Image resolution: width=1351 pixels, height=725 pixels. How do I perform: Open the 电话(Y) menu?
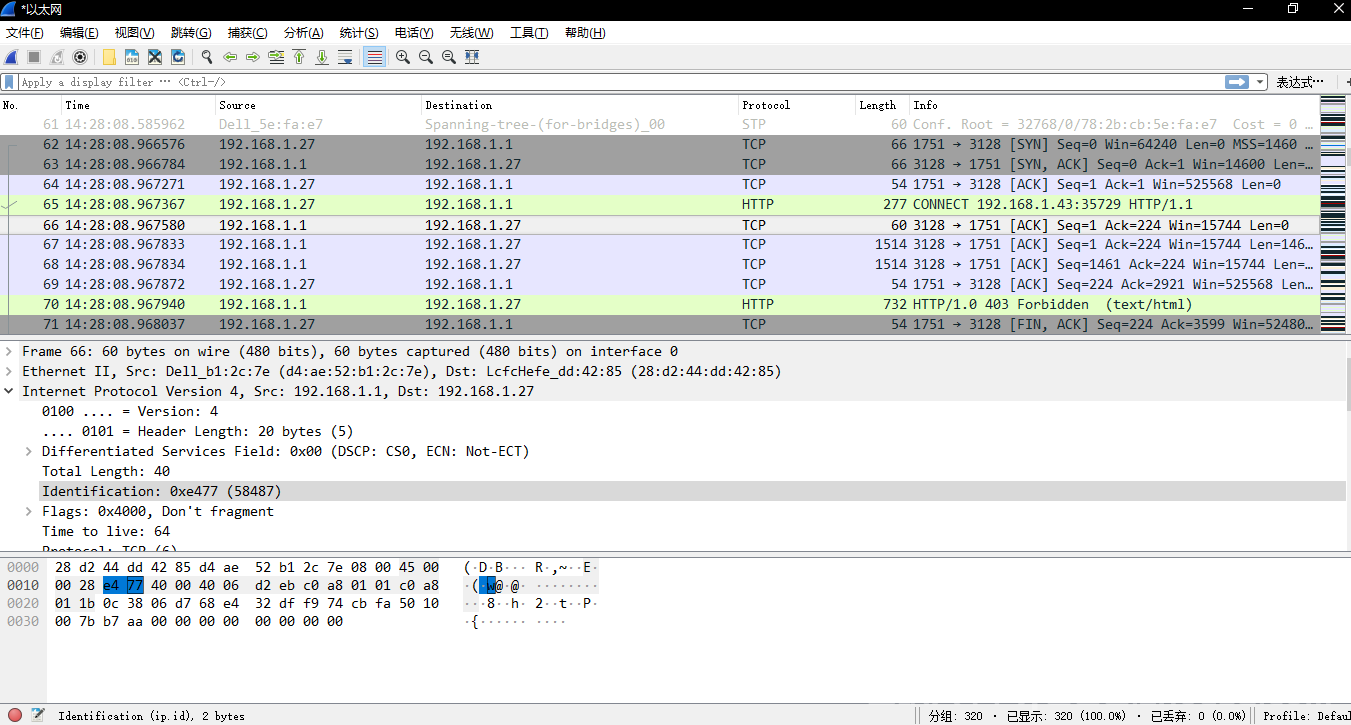click(414, 33)
